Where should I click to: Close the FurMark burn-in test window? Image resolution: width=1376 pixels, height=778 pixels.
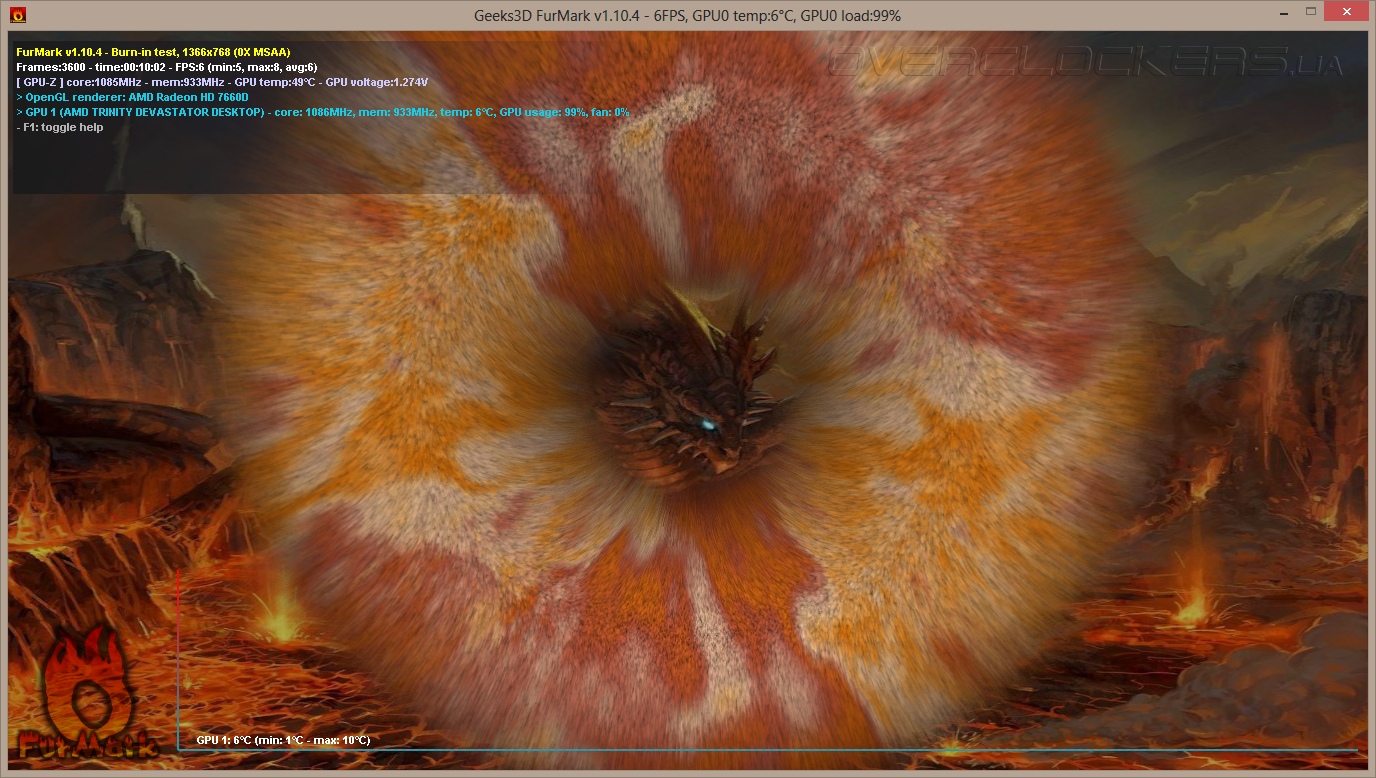[x=1346, y=12]
